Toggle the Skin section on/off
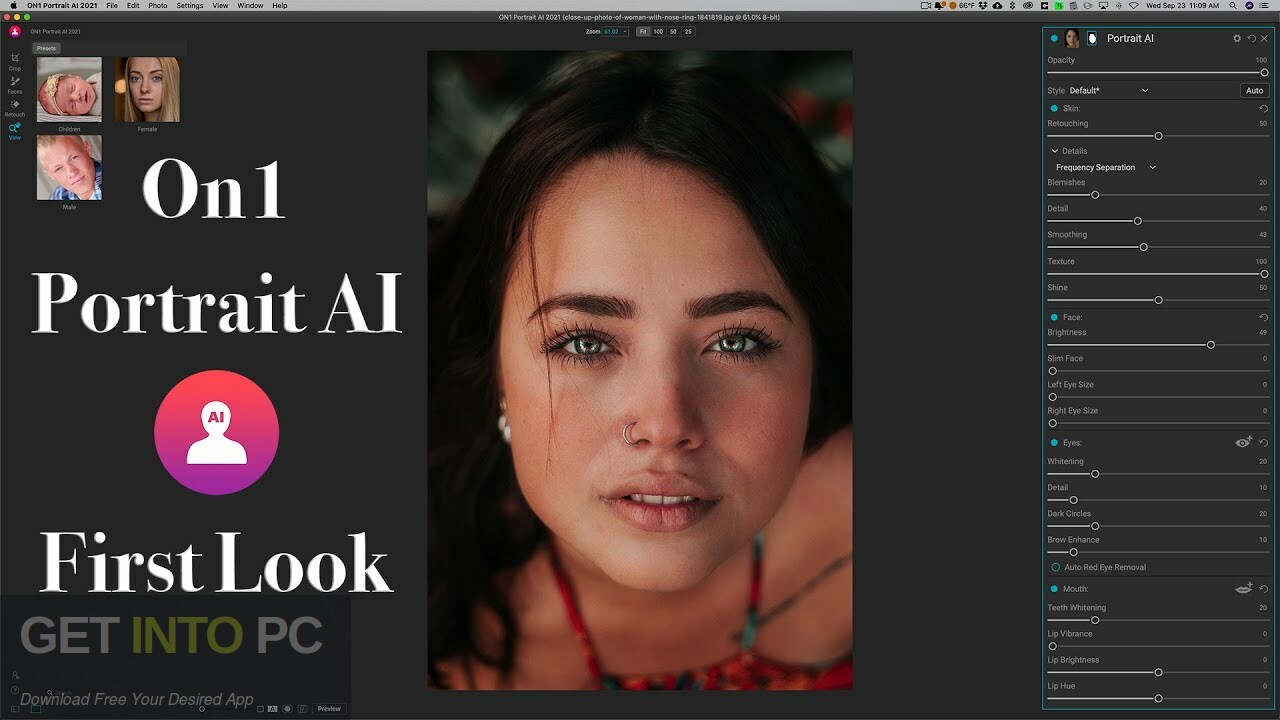This screenshot has width=1280, height=720. [1054, 108]
